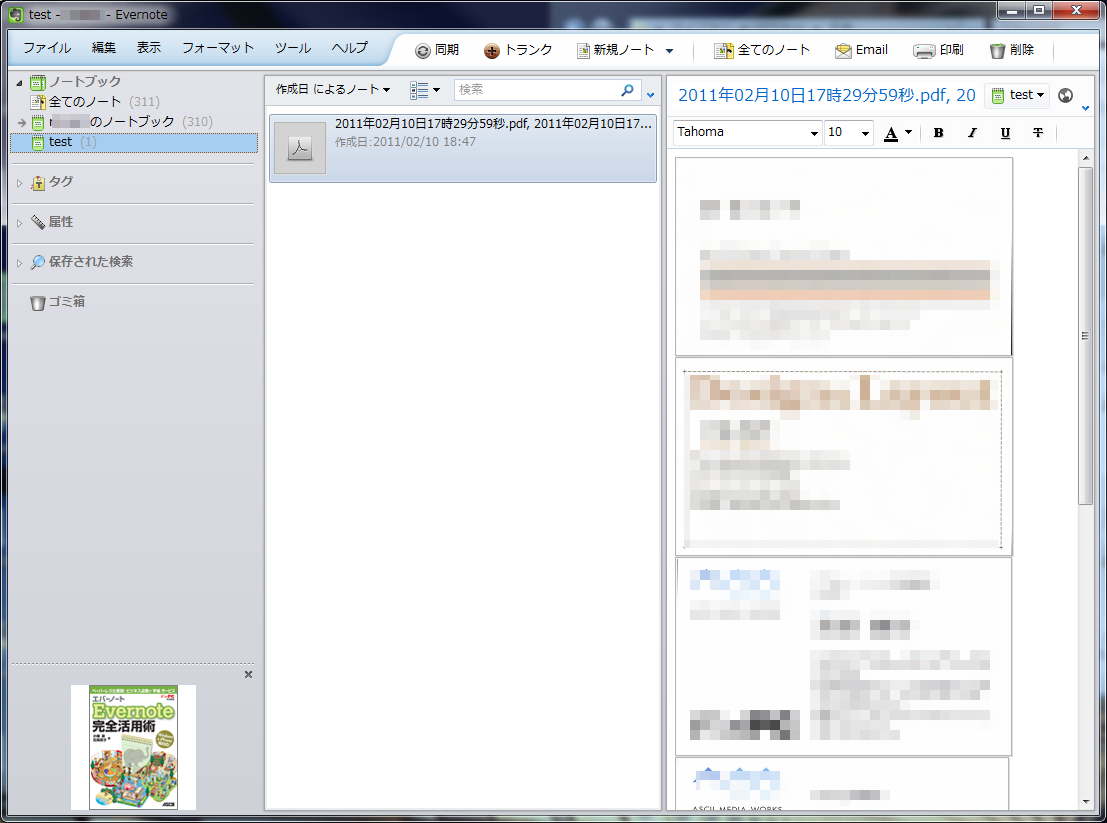Click the 保存された検索 magnifier icon
This screenshot has height=823, width=1107.
[x=38, y=262]
